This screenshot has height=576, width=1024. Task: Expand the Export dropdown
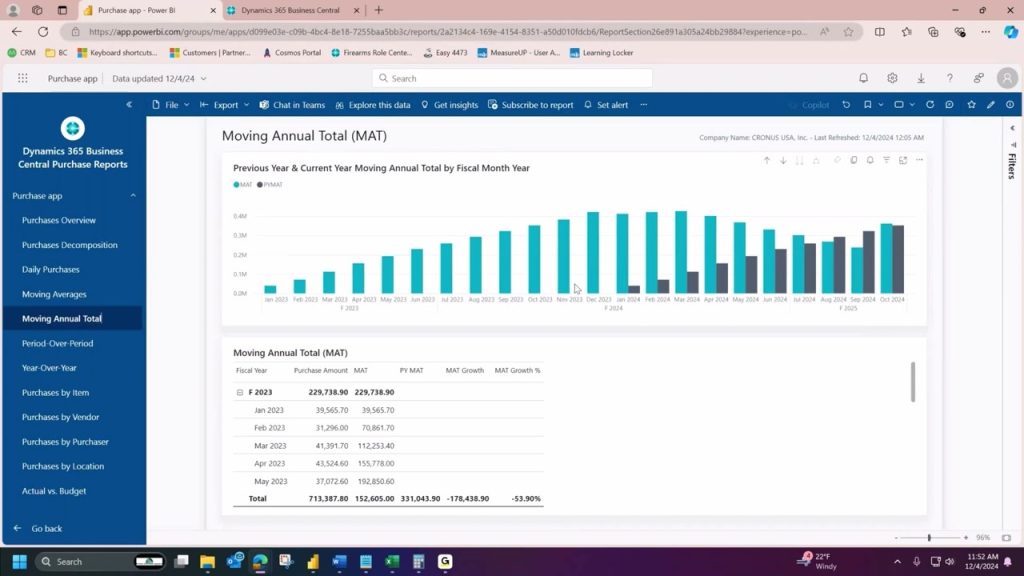click(225, 104)
